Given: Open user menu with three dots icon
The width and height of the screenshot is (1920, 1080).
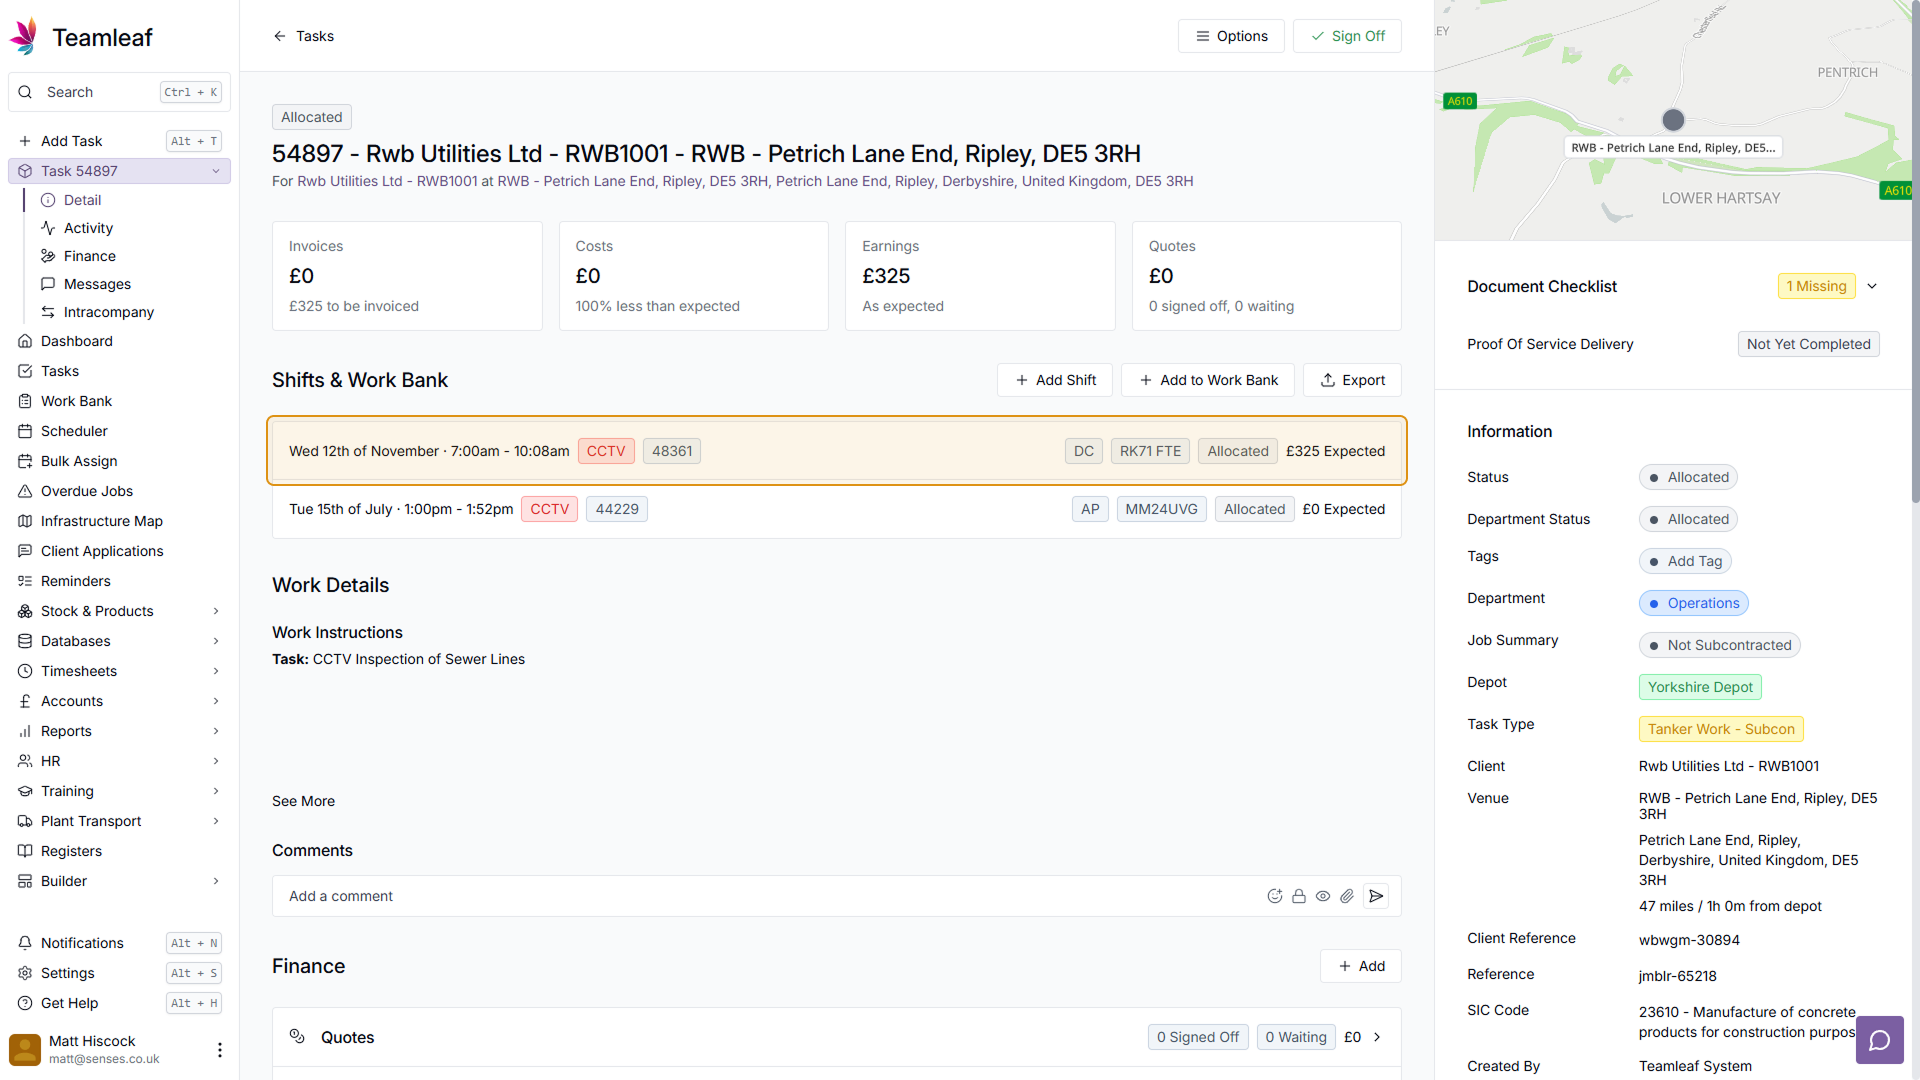Looking at the screenshot, I should pos(220,1049).
